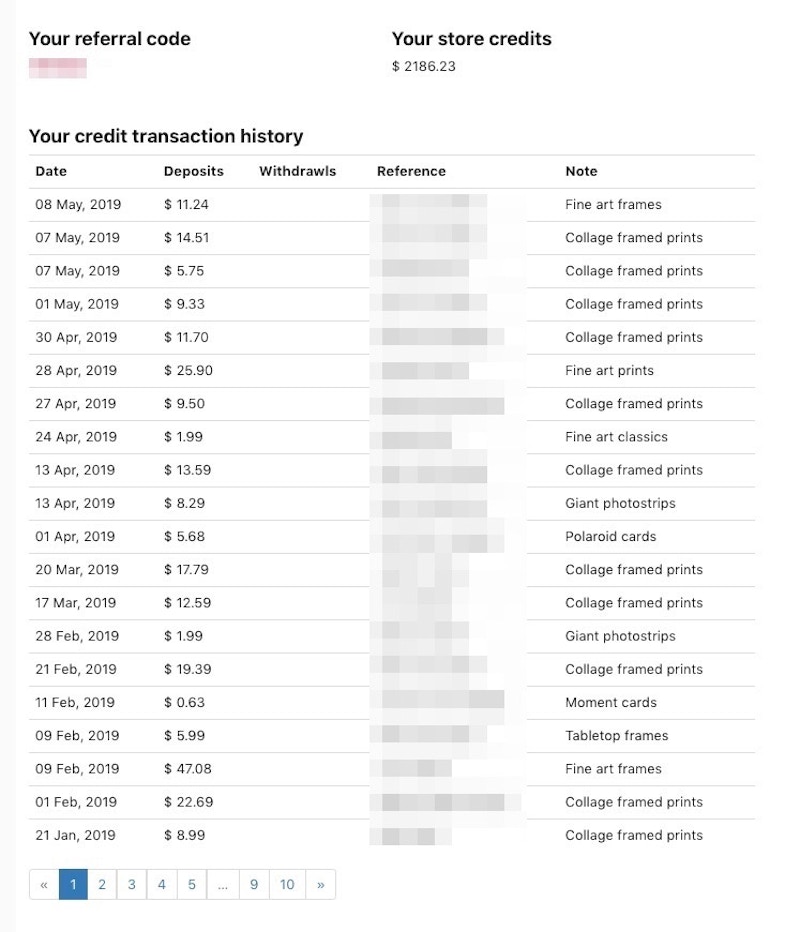
Task: Open pagination page 2
Action: 102,885
